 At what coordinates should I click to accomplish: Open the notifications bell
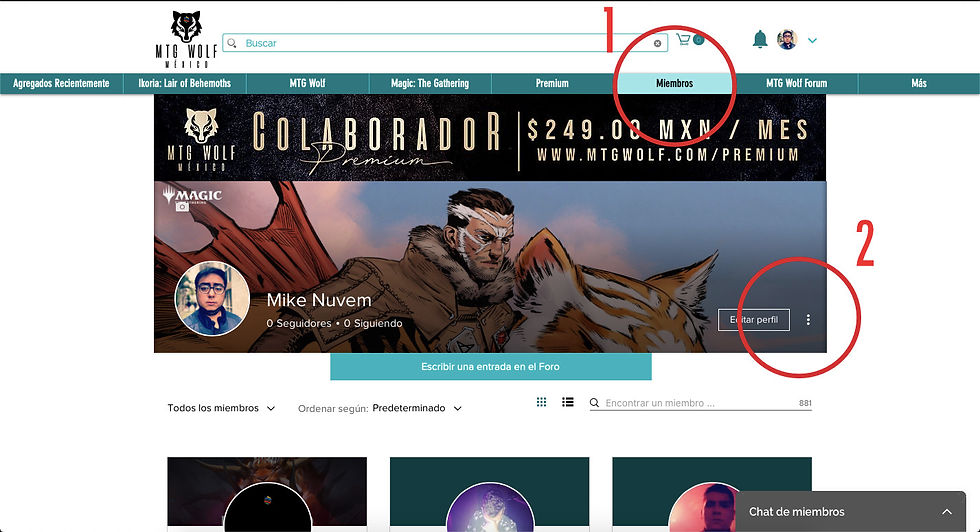760,39
